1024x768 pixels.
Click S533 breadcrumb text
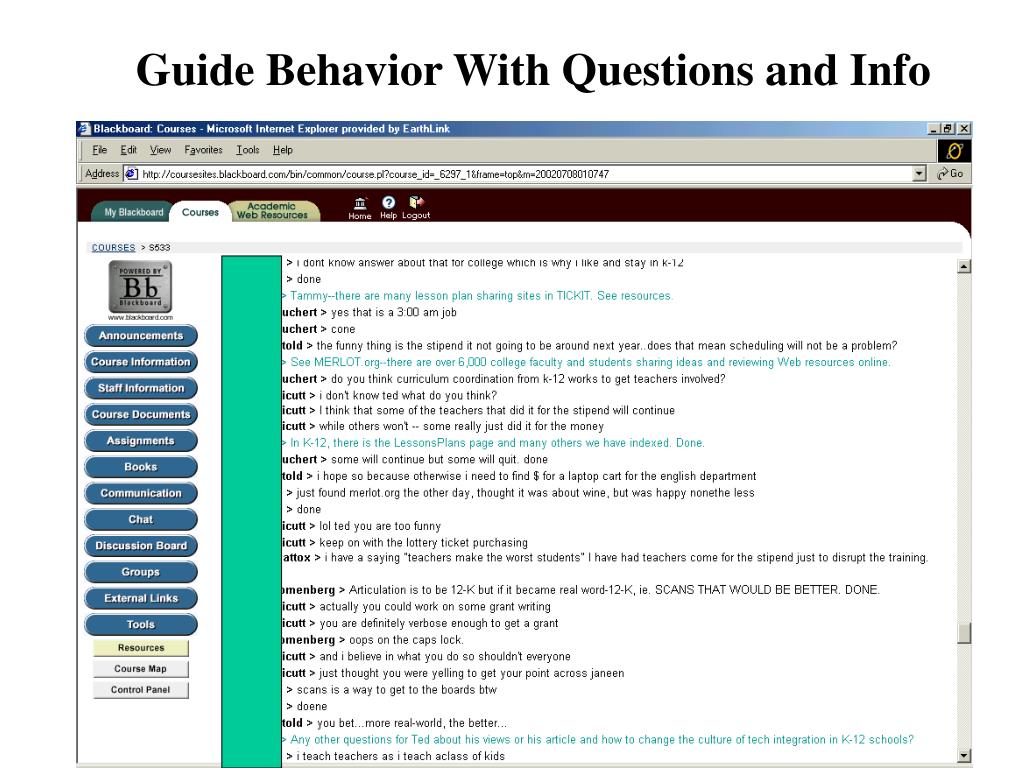(x=159, y=248)
